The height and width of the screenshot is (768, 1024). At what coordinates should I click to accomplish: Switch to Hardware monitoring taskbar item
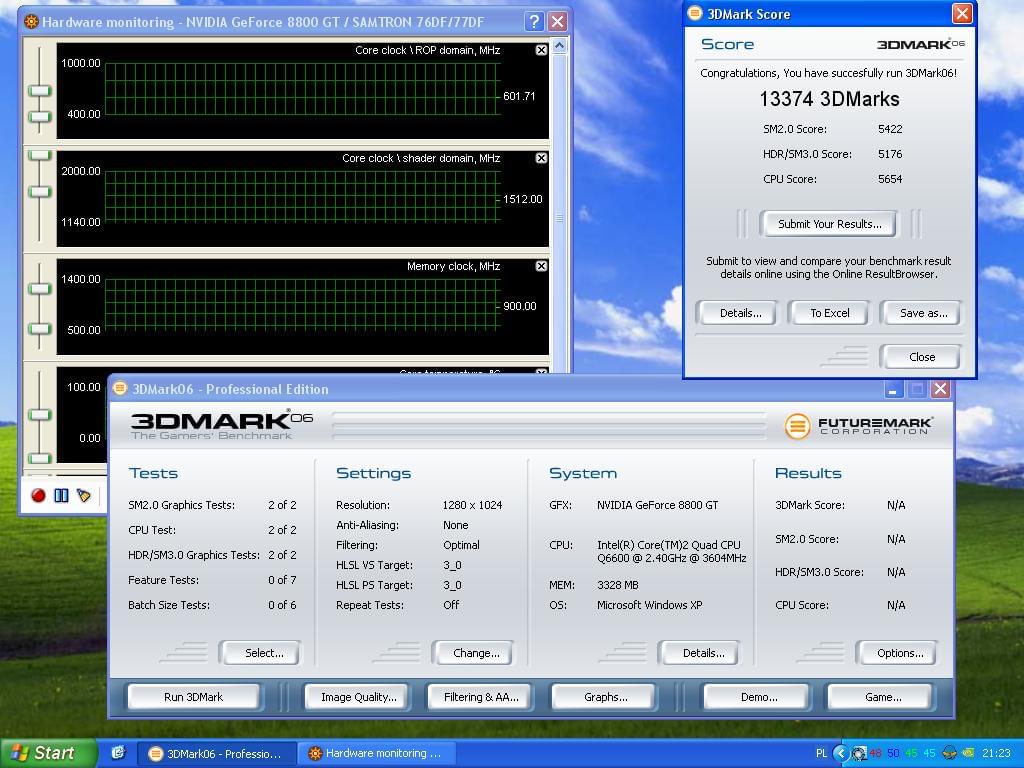click(x=377, y=753)
